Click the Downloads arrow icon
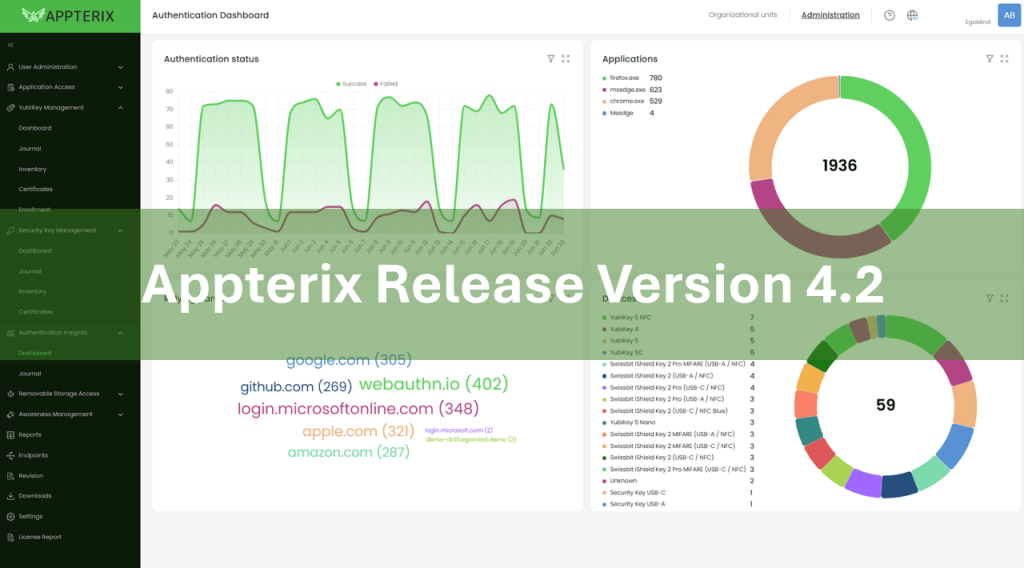1024x568 pixels. coord(10,496)
